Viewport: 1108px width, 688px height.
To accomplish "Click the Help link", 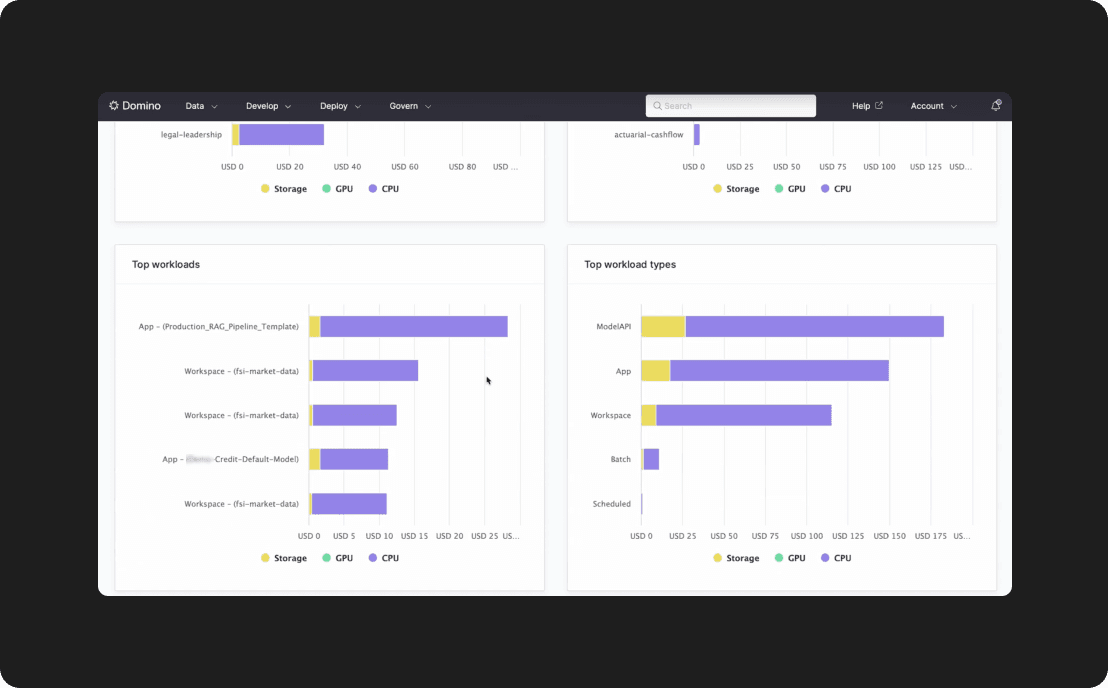I will 861,106.
